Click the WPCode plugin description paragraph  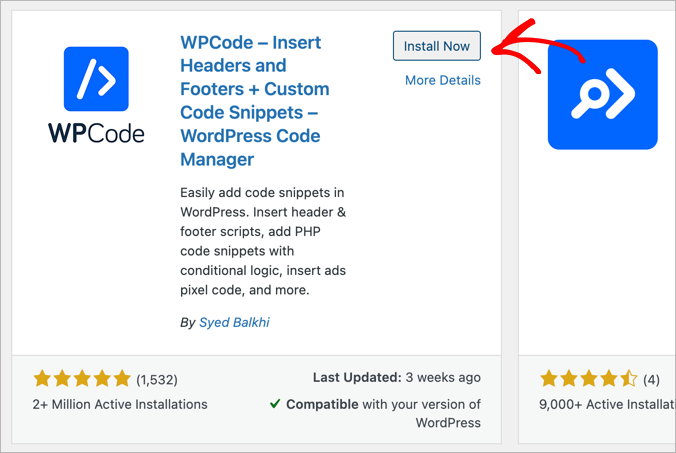coord(264,241)
